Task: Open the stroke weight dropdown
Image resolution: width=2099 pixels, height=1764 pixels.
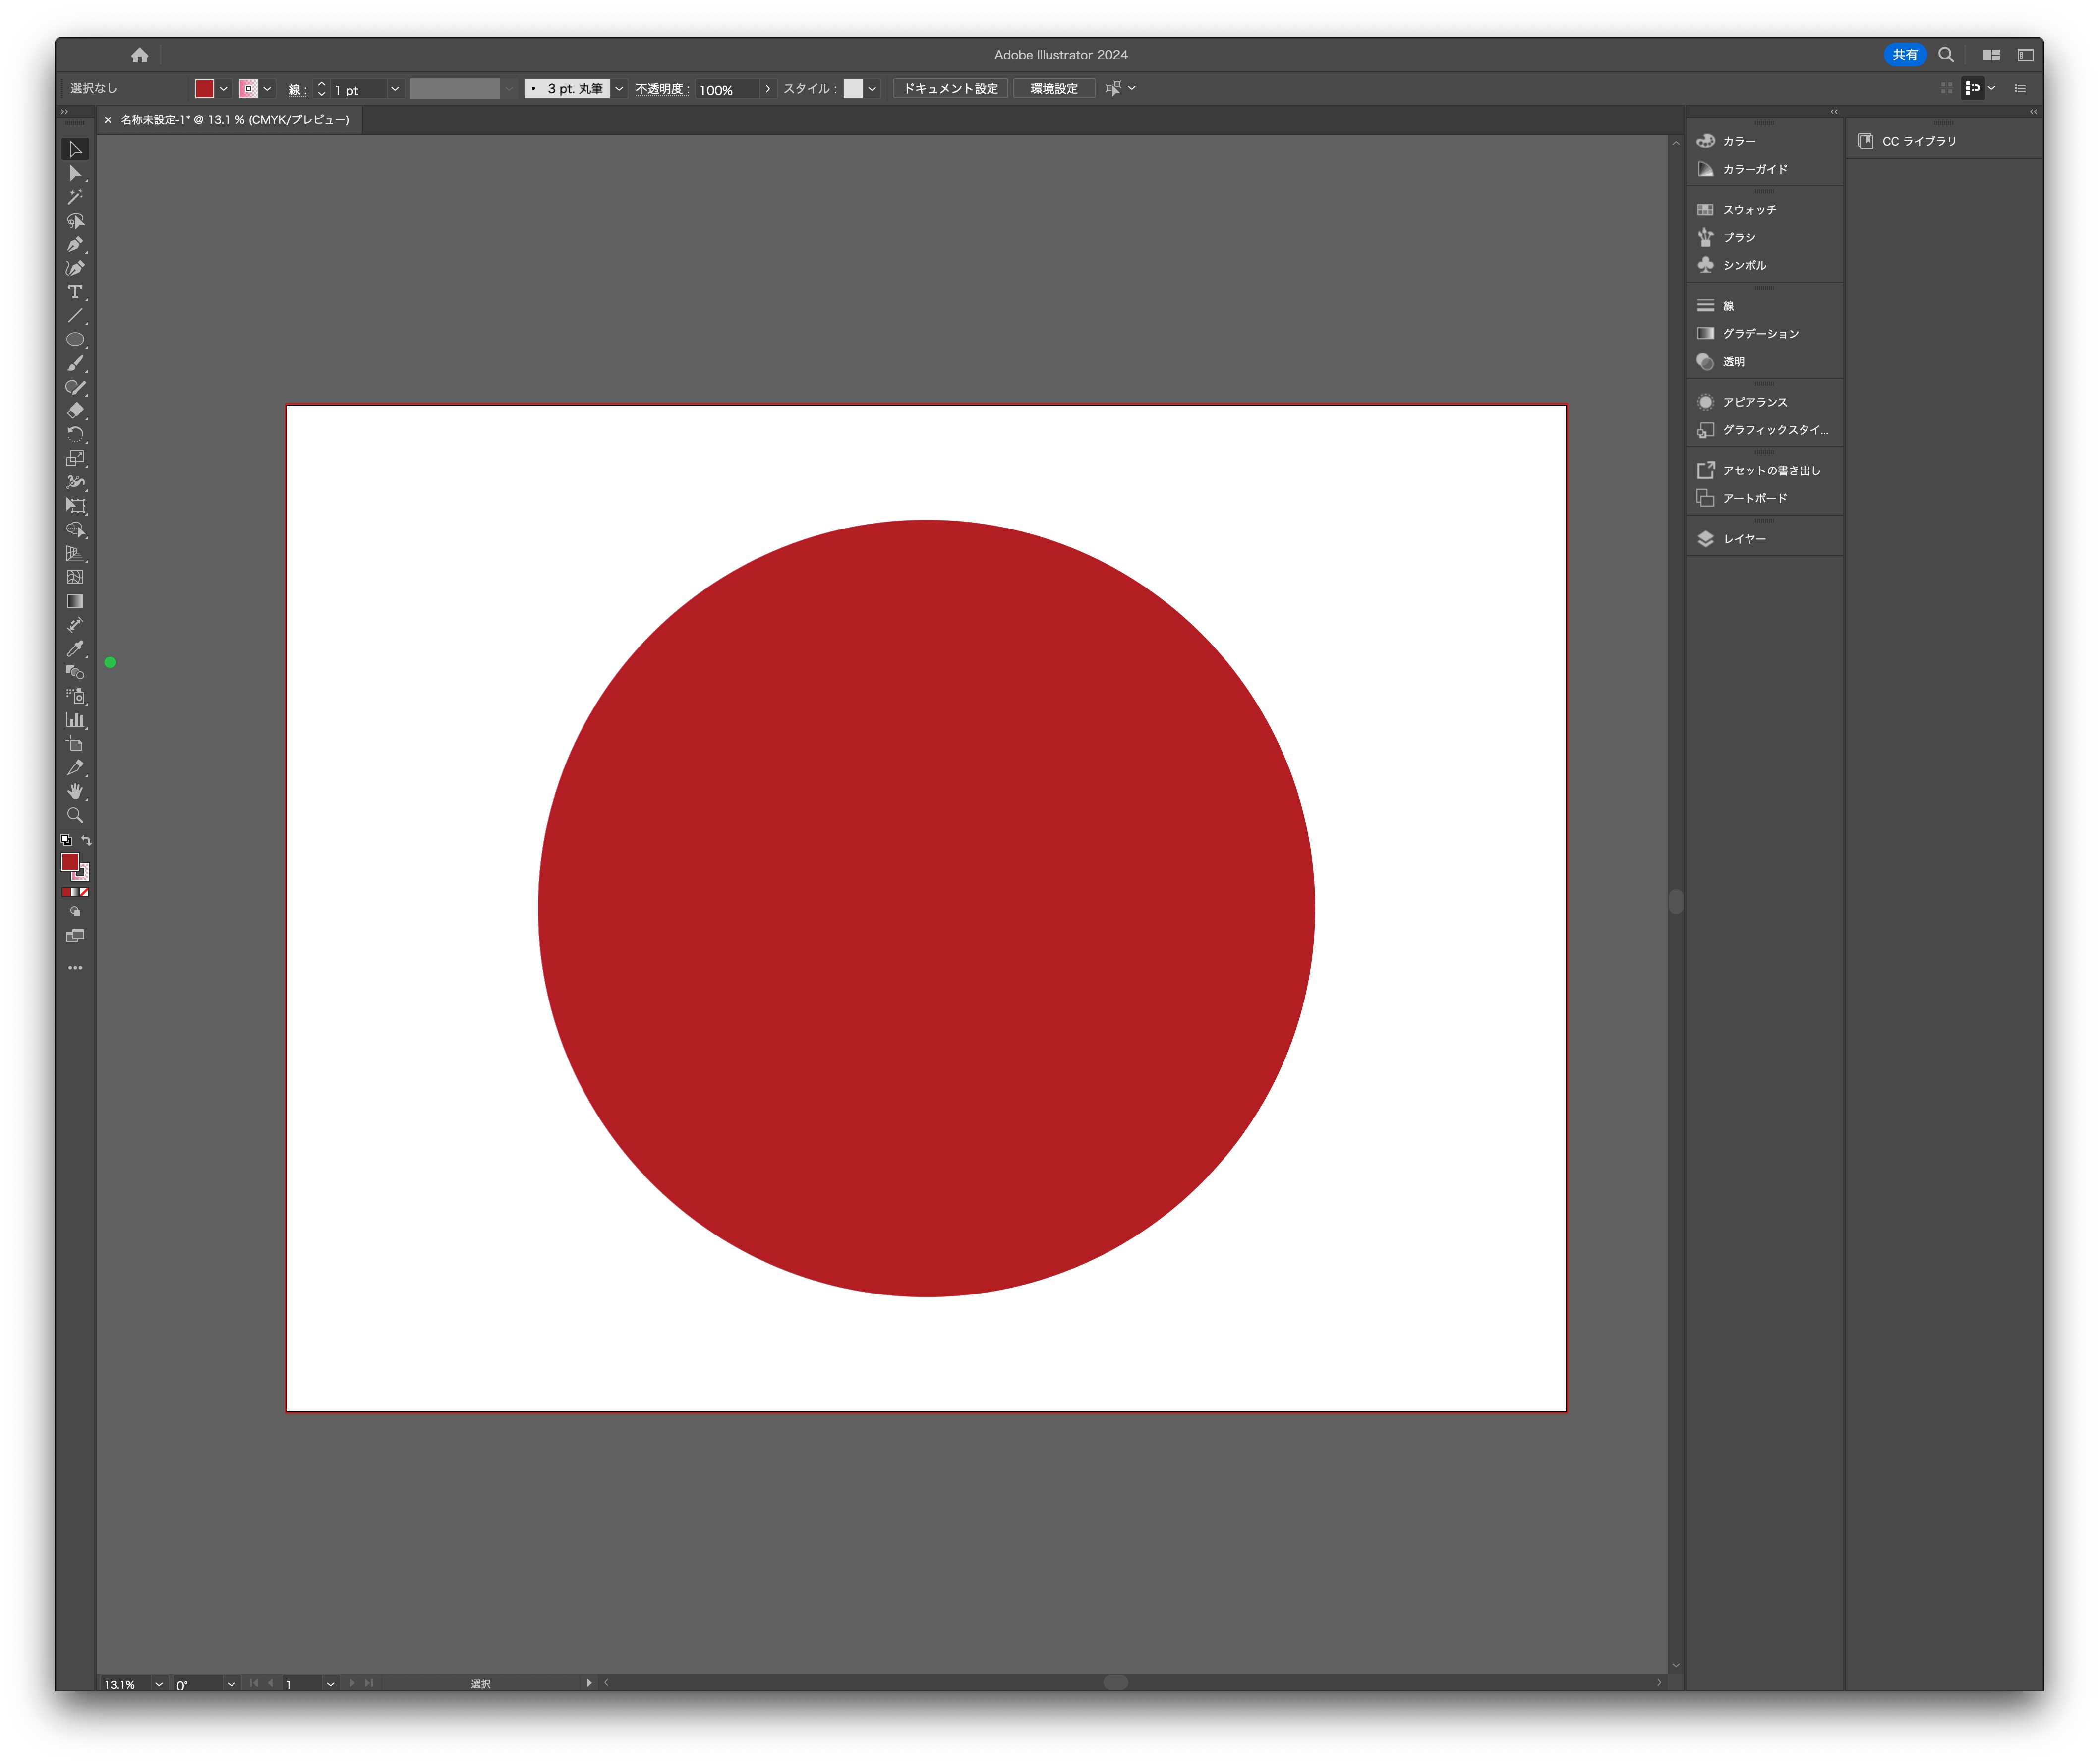Action: pyautogui.click(x=395, y=89)
